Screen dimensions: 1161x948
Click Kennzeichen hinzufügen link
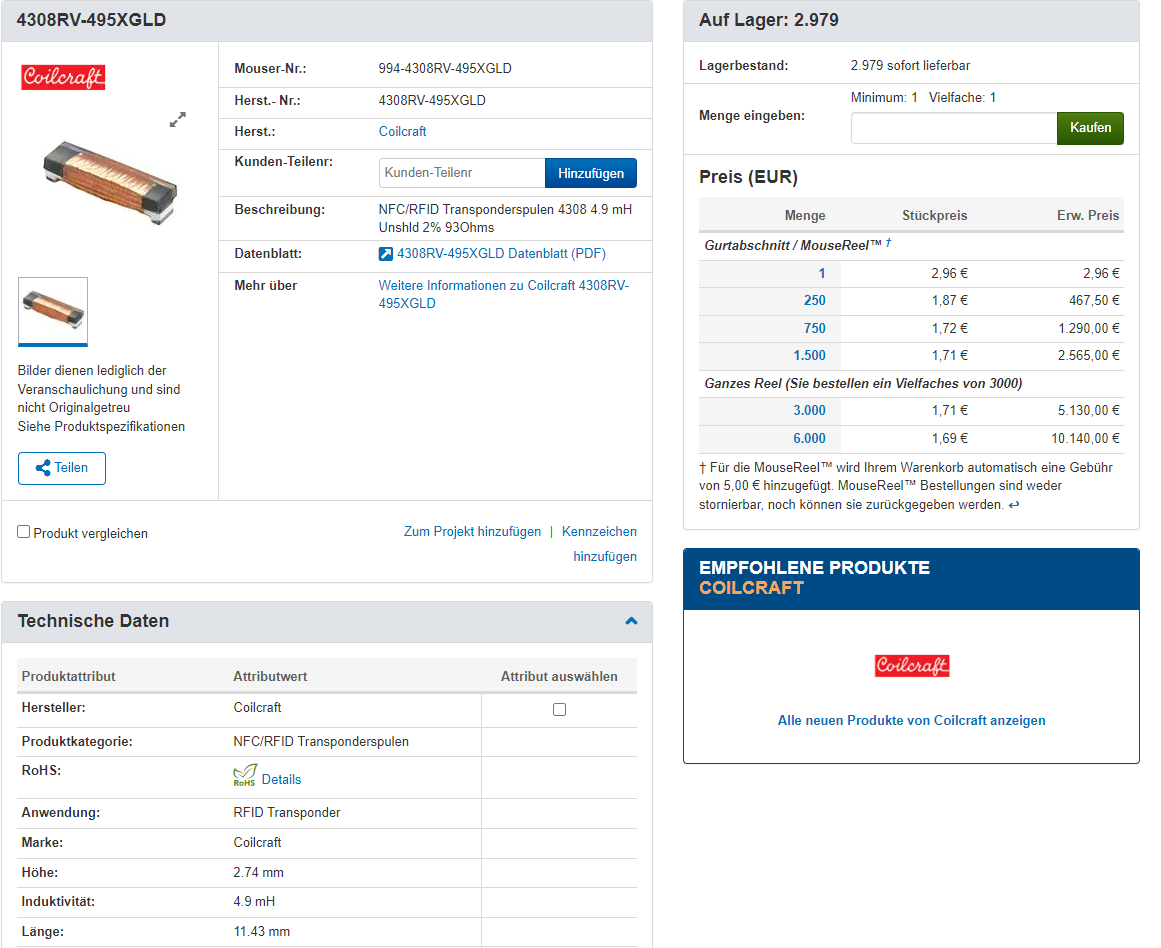click(600, 544)
